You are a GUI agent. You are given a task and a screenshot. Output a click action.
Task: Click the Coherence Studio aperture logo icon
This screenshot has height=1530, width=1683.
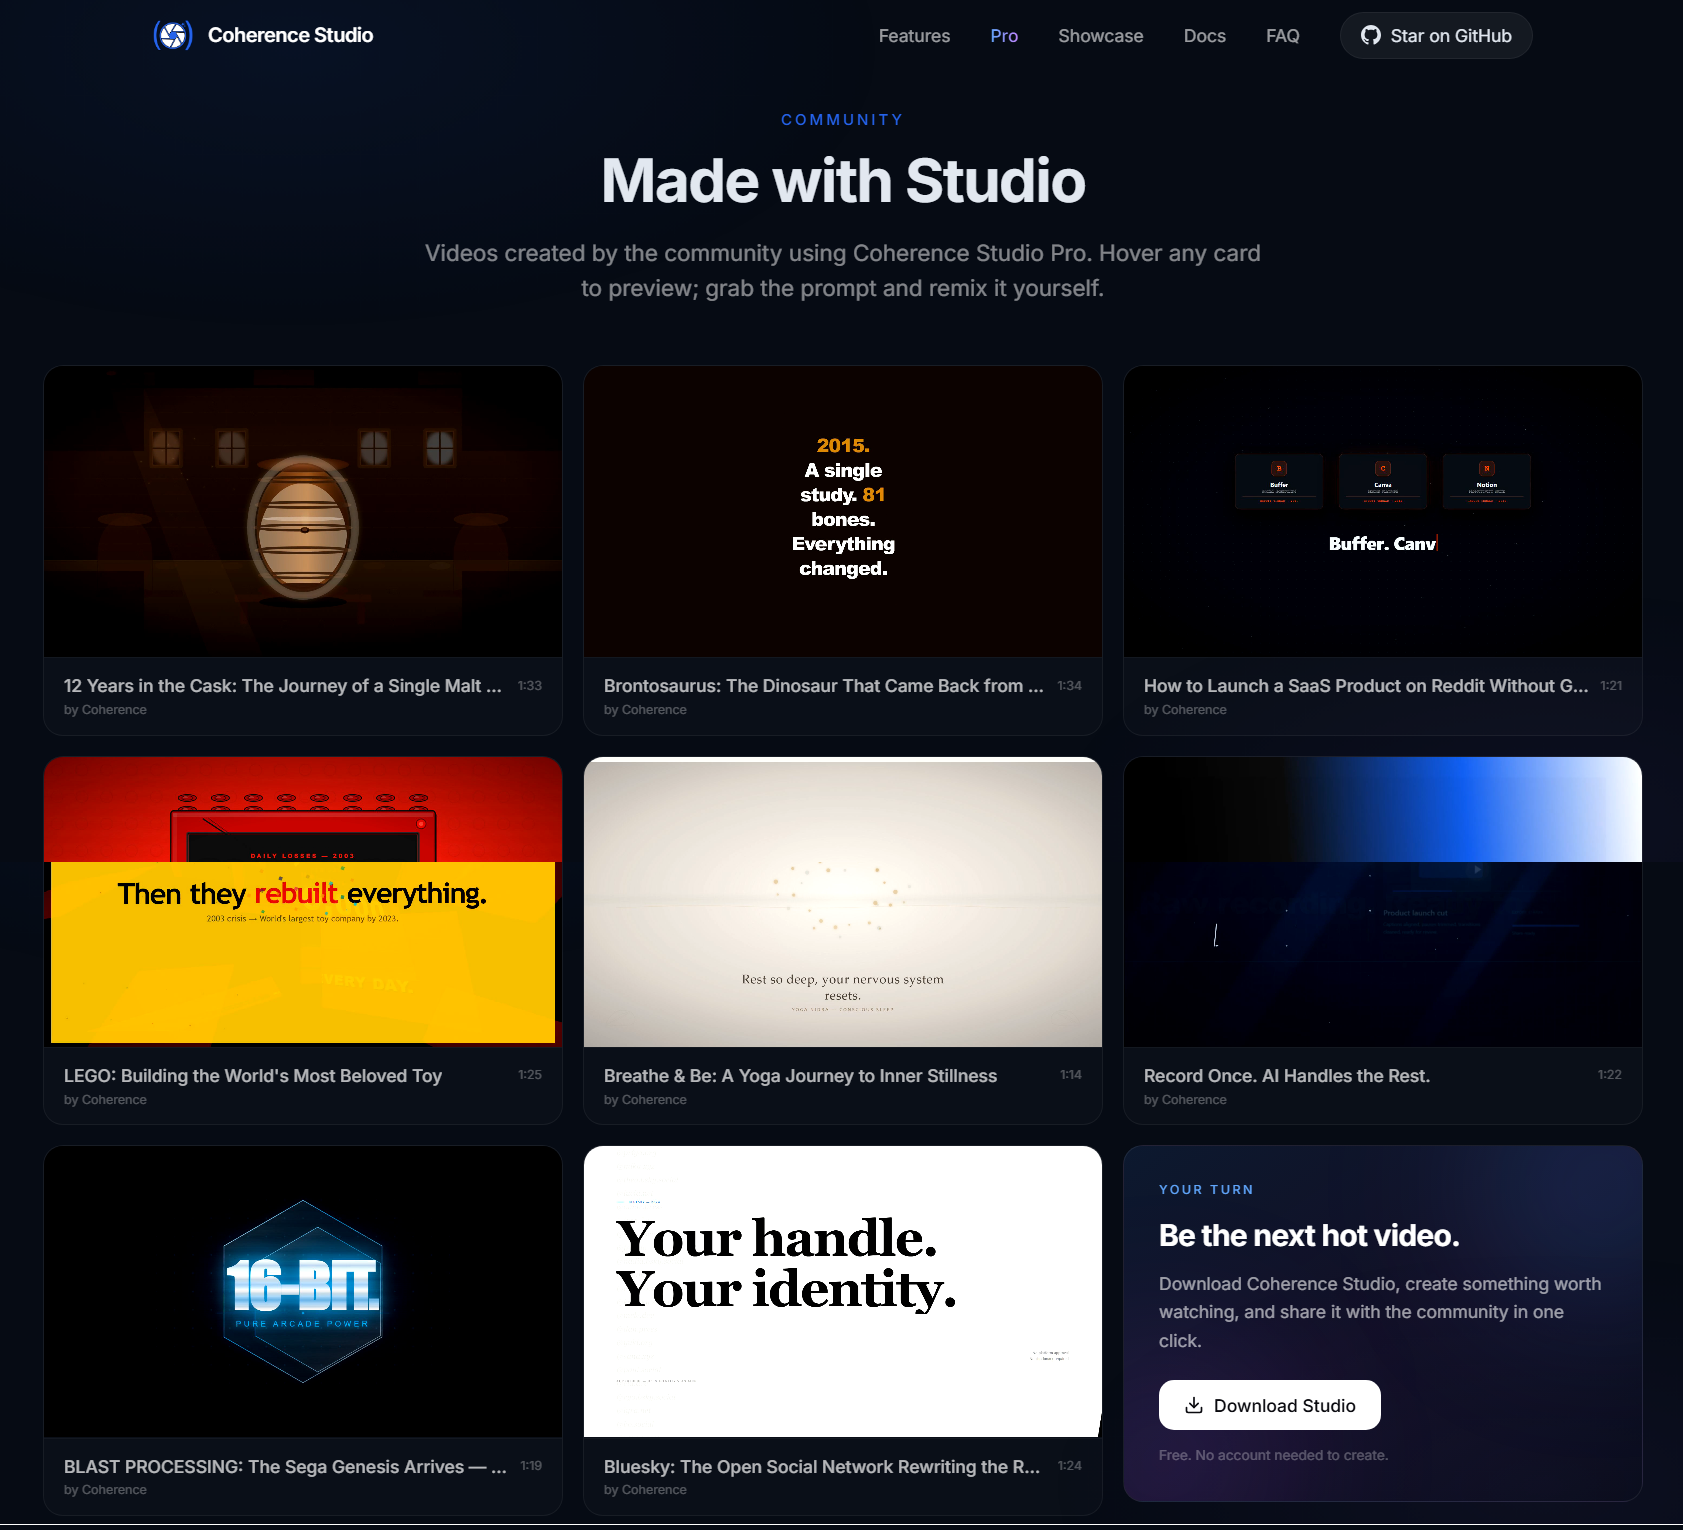[173, 35]
